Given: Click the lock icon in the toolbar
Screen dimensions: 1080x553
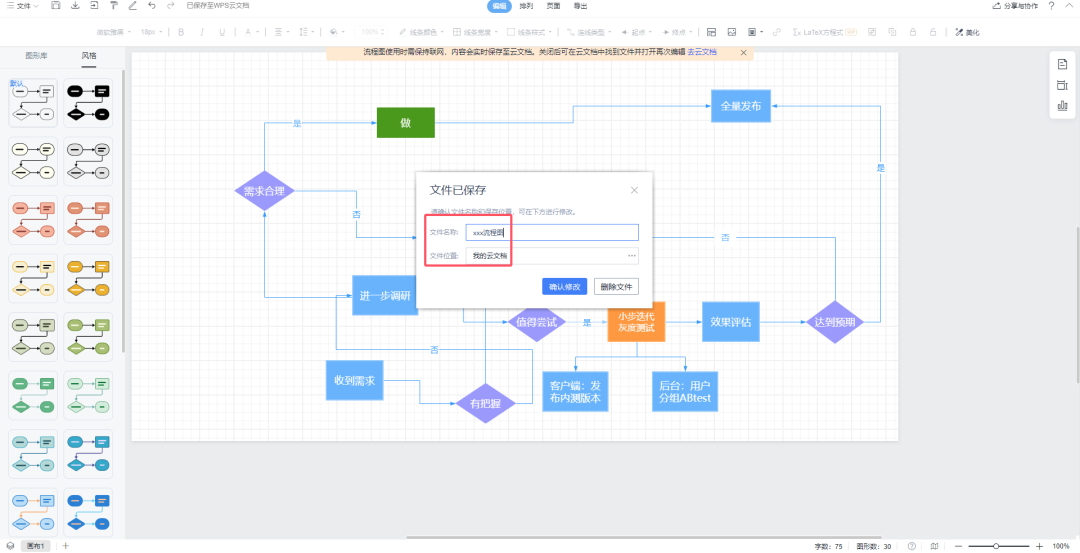Looking at the screenshot, I should [x=913, y=32].
